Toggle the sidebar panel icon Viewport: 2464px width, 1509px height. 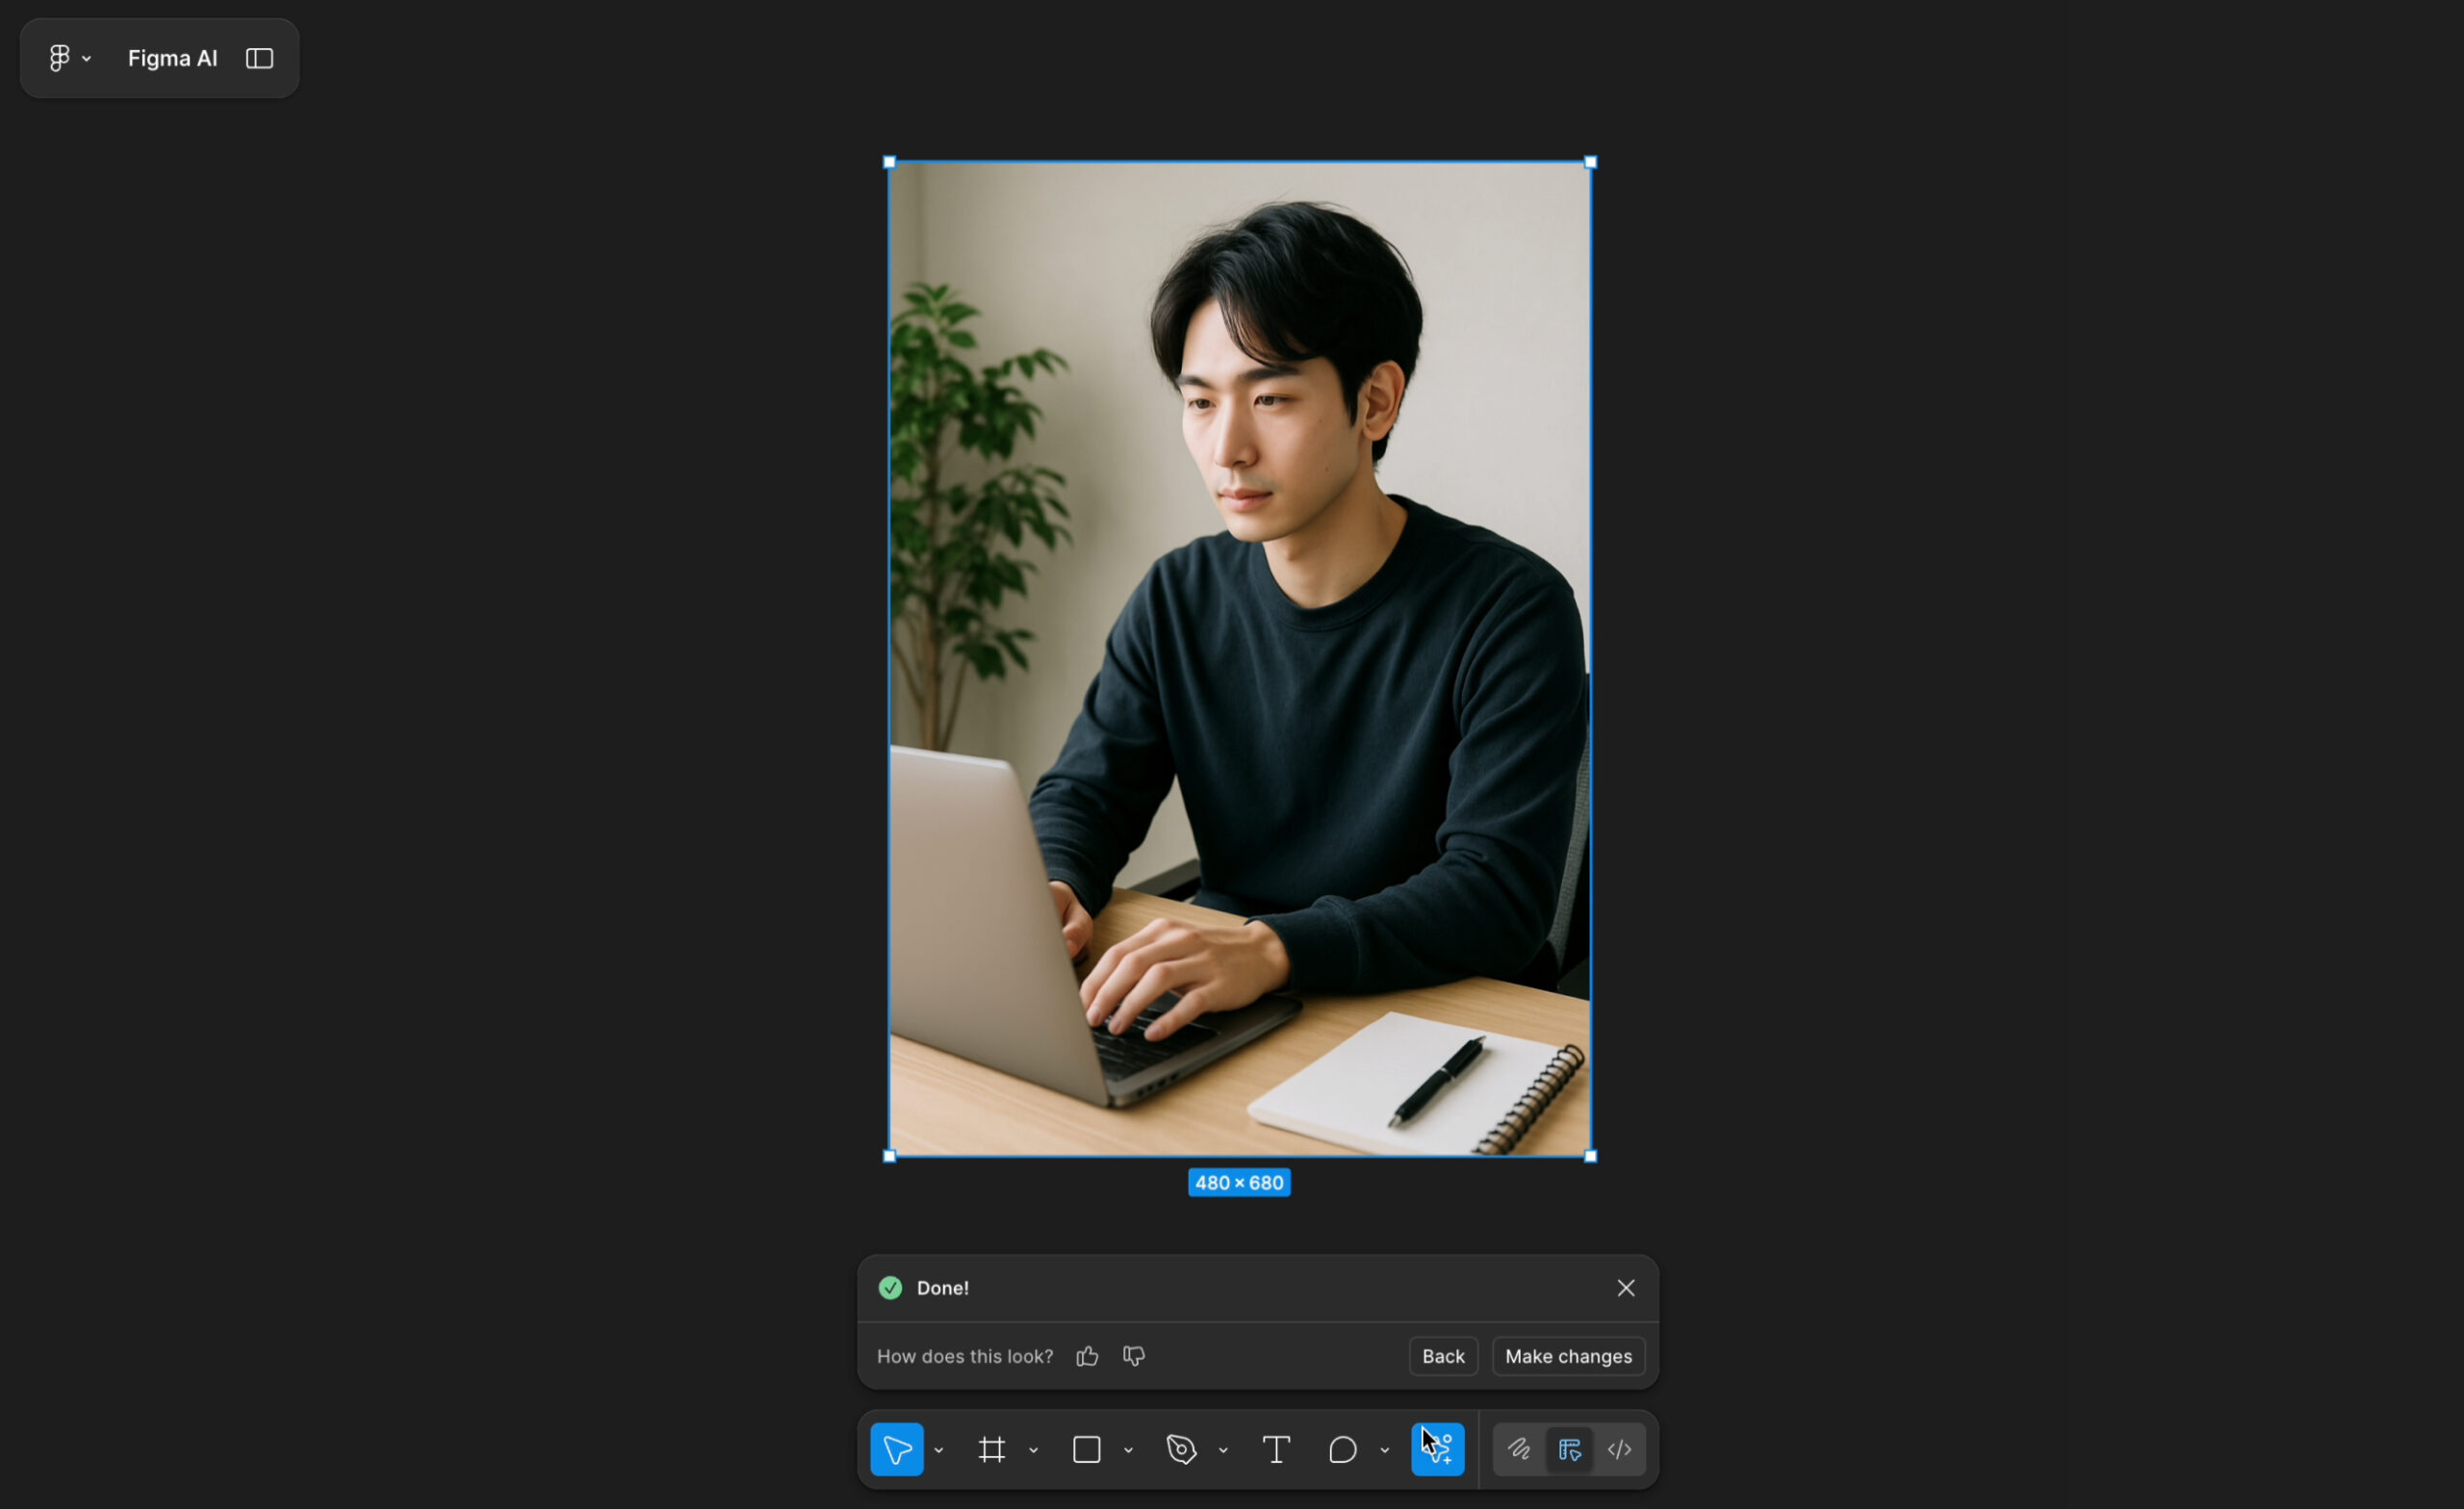(260, 59)
